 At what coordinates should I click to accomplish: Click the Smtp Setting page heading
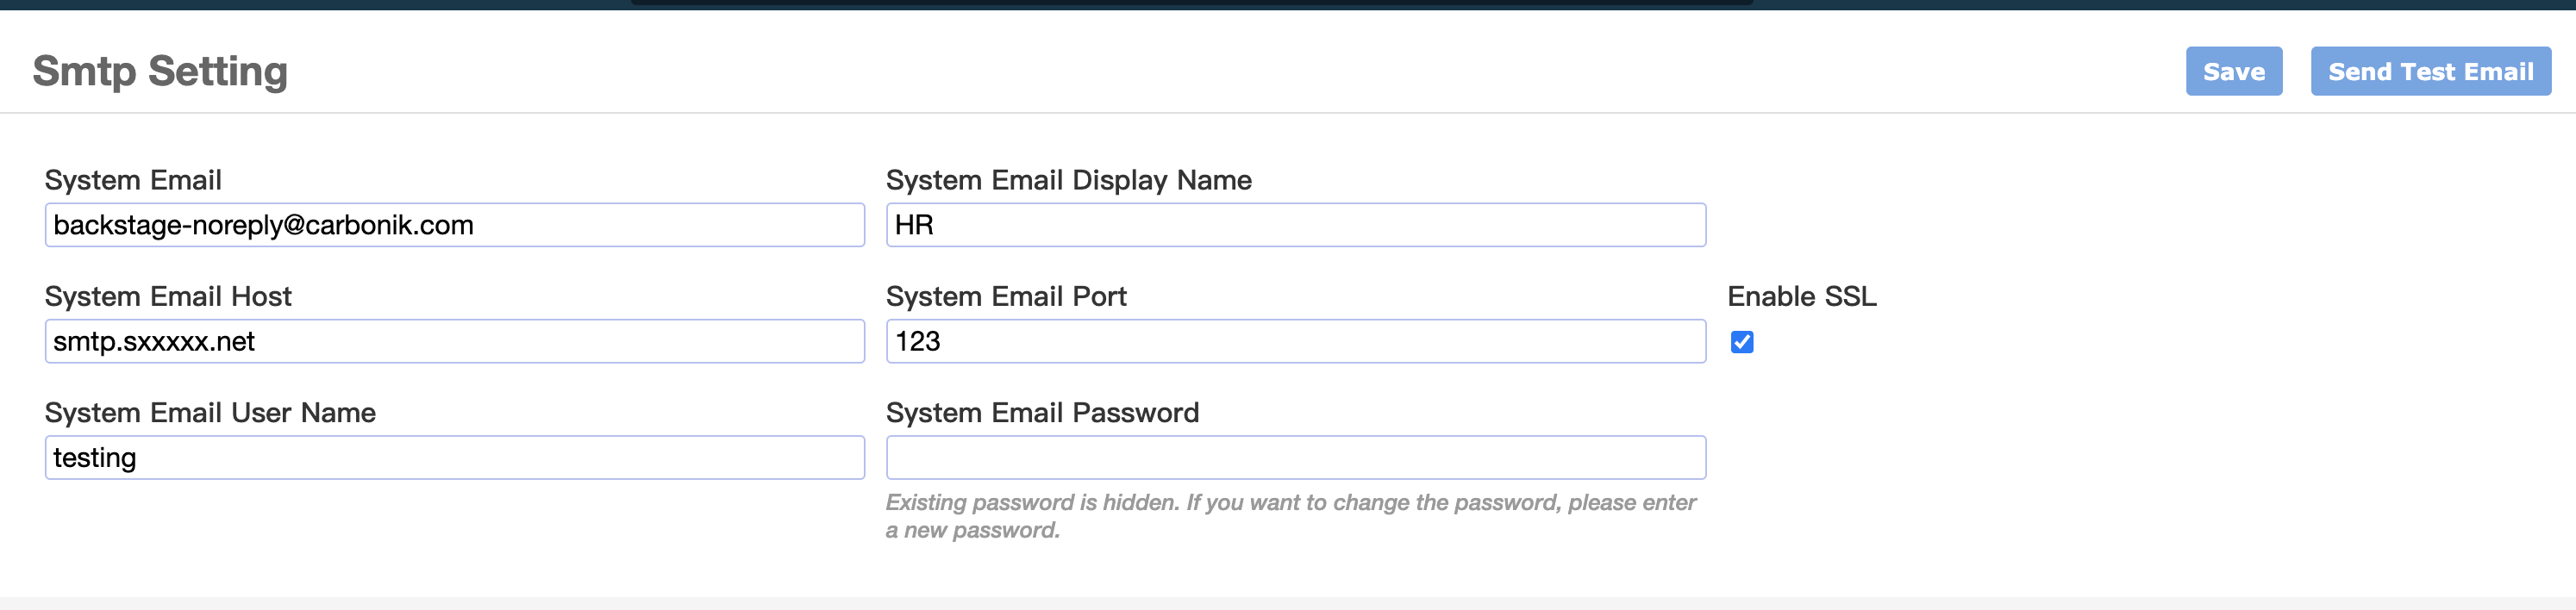160,71
